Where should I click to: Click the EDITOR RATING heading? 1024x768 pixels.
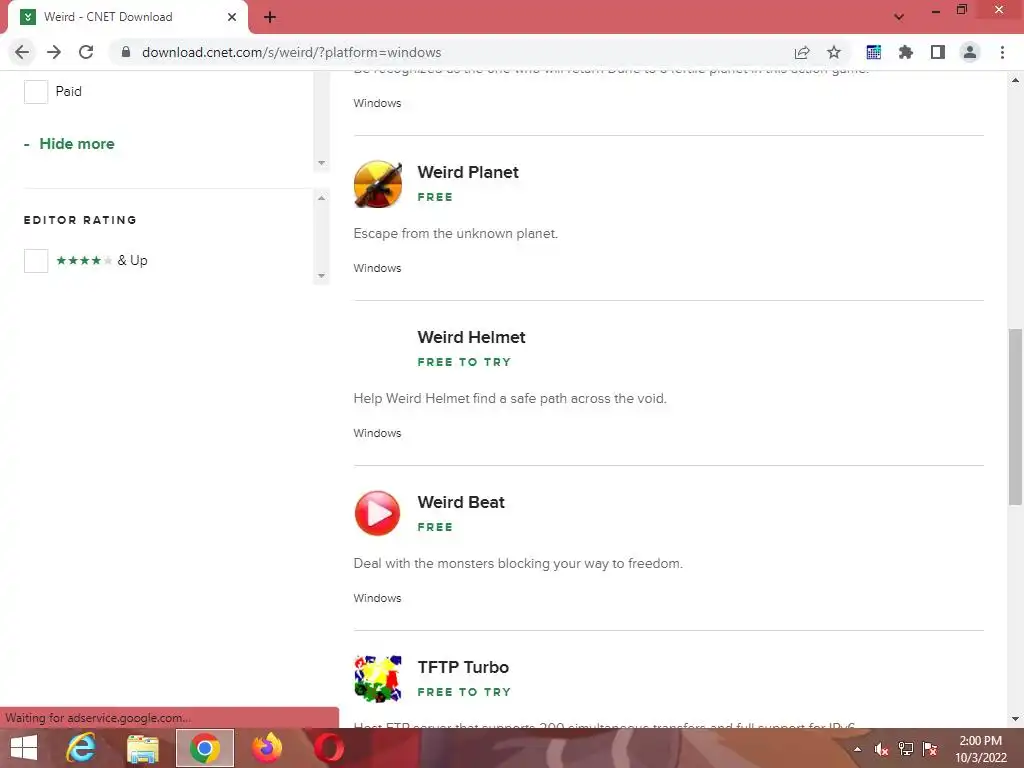pos(80,220)
